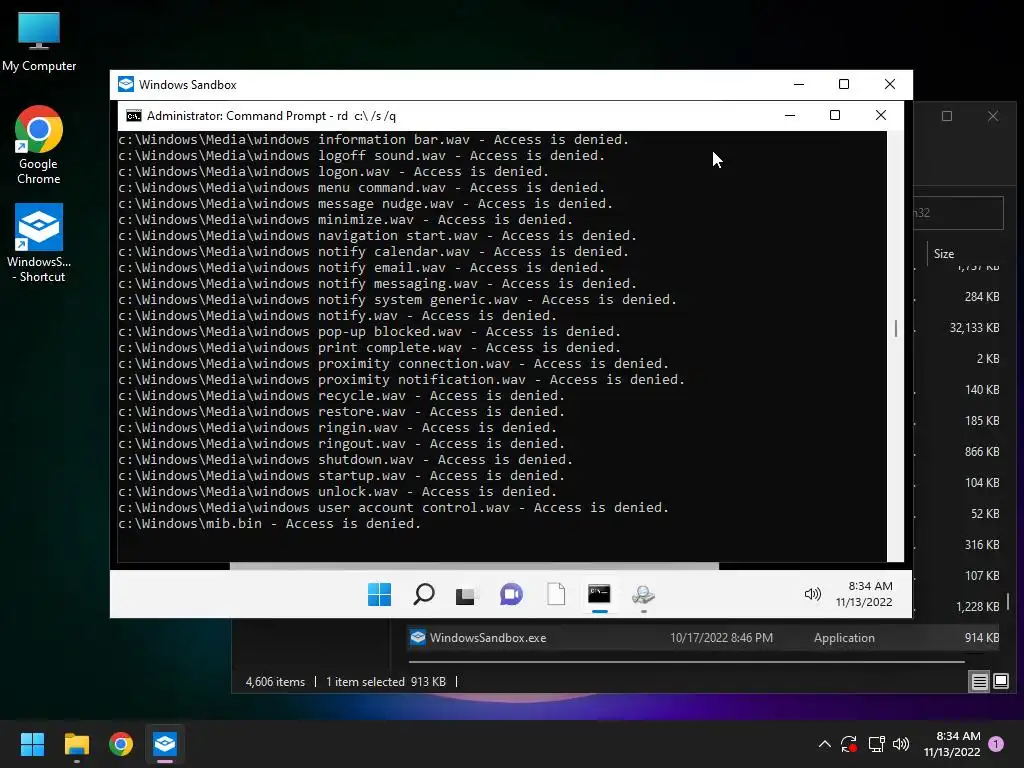The height and width of the screenshot is (768, 1024).
Task: Select Windows Sandbox in host taskbar
Action: coord(165,744)
